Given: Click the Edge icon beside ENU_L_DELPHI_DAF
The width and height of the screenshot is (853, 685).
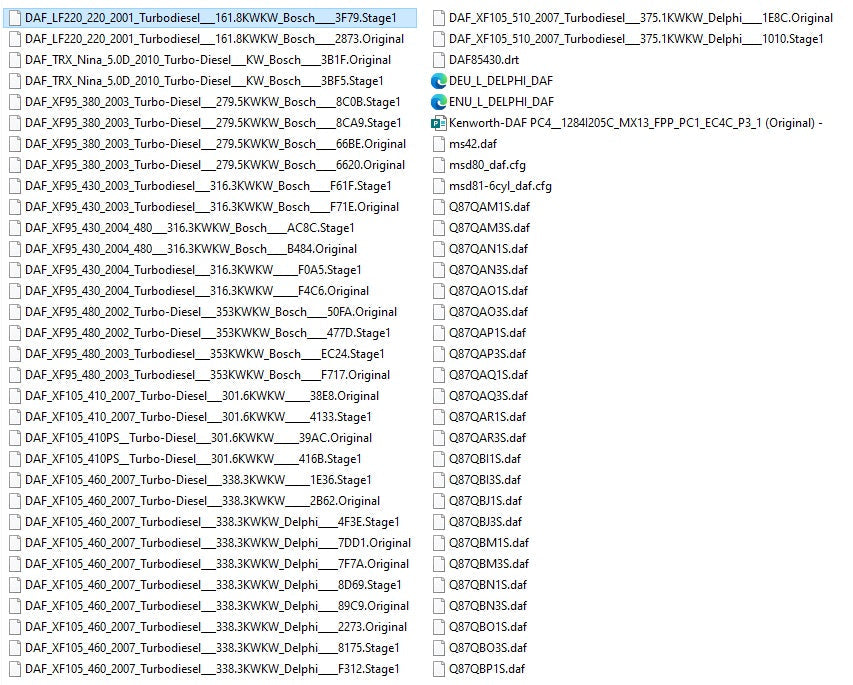Looking at the screenshot, I should tap(438, 102).
